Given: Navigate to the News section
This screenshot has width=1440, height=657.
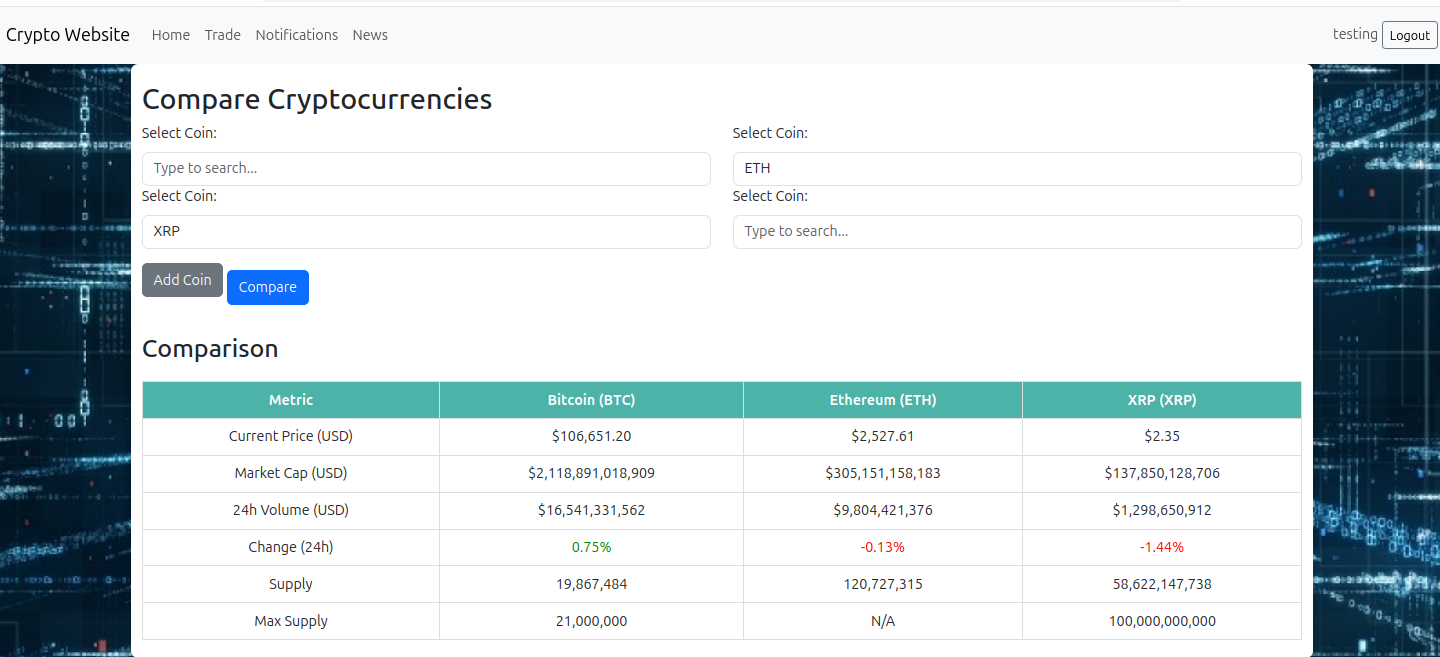Looking at the screenshot, I should 370,35.
